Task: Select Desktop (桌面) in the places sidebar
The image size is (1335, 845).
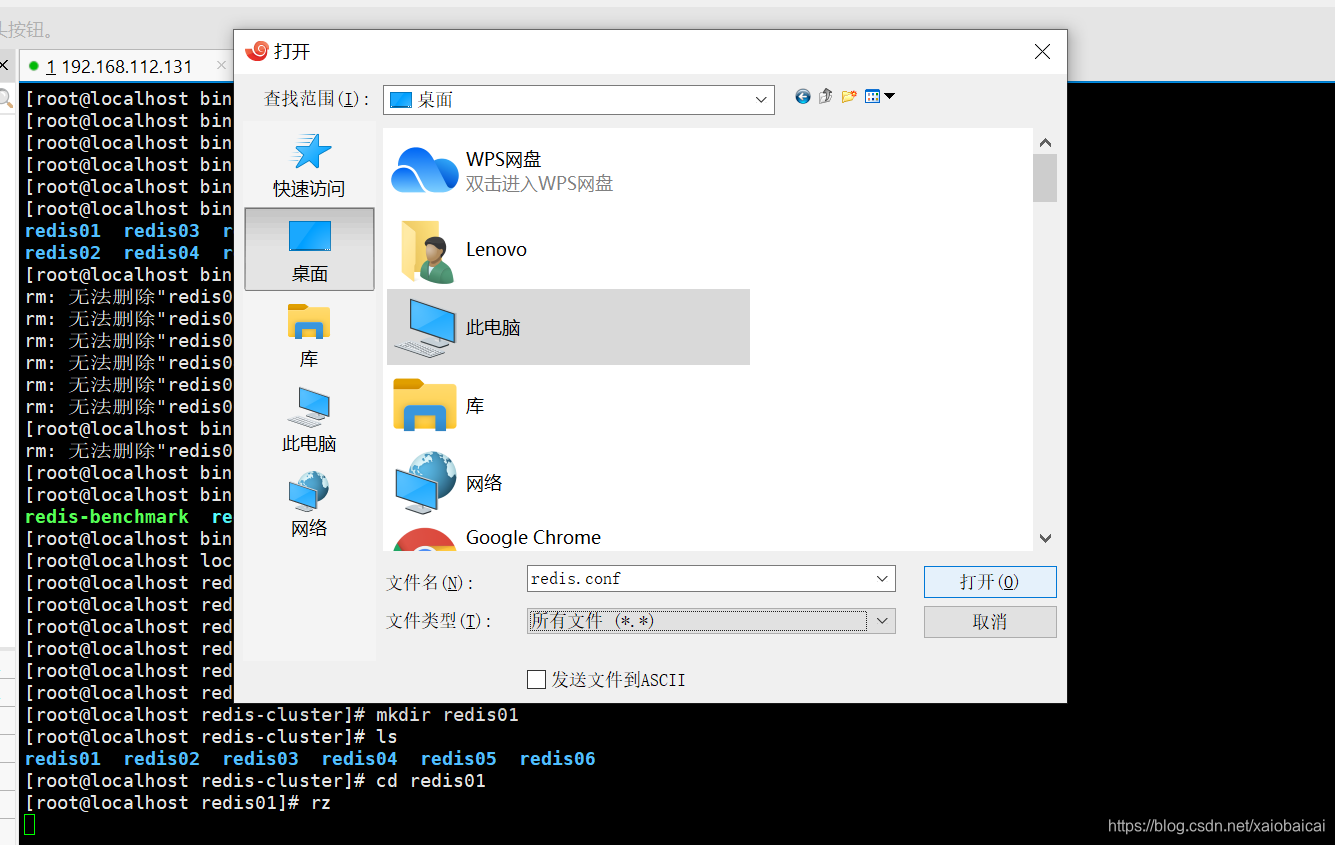Action: pos(309,249)
